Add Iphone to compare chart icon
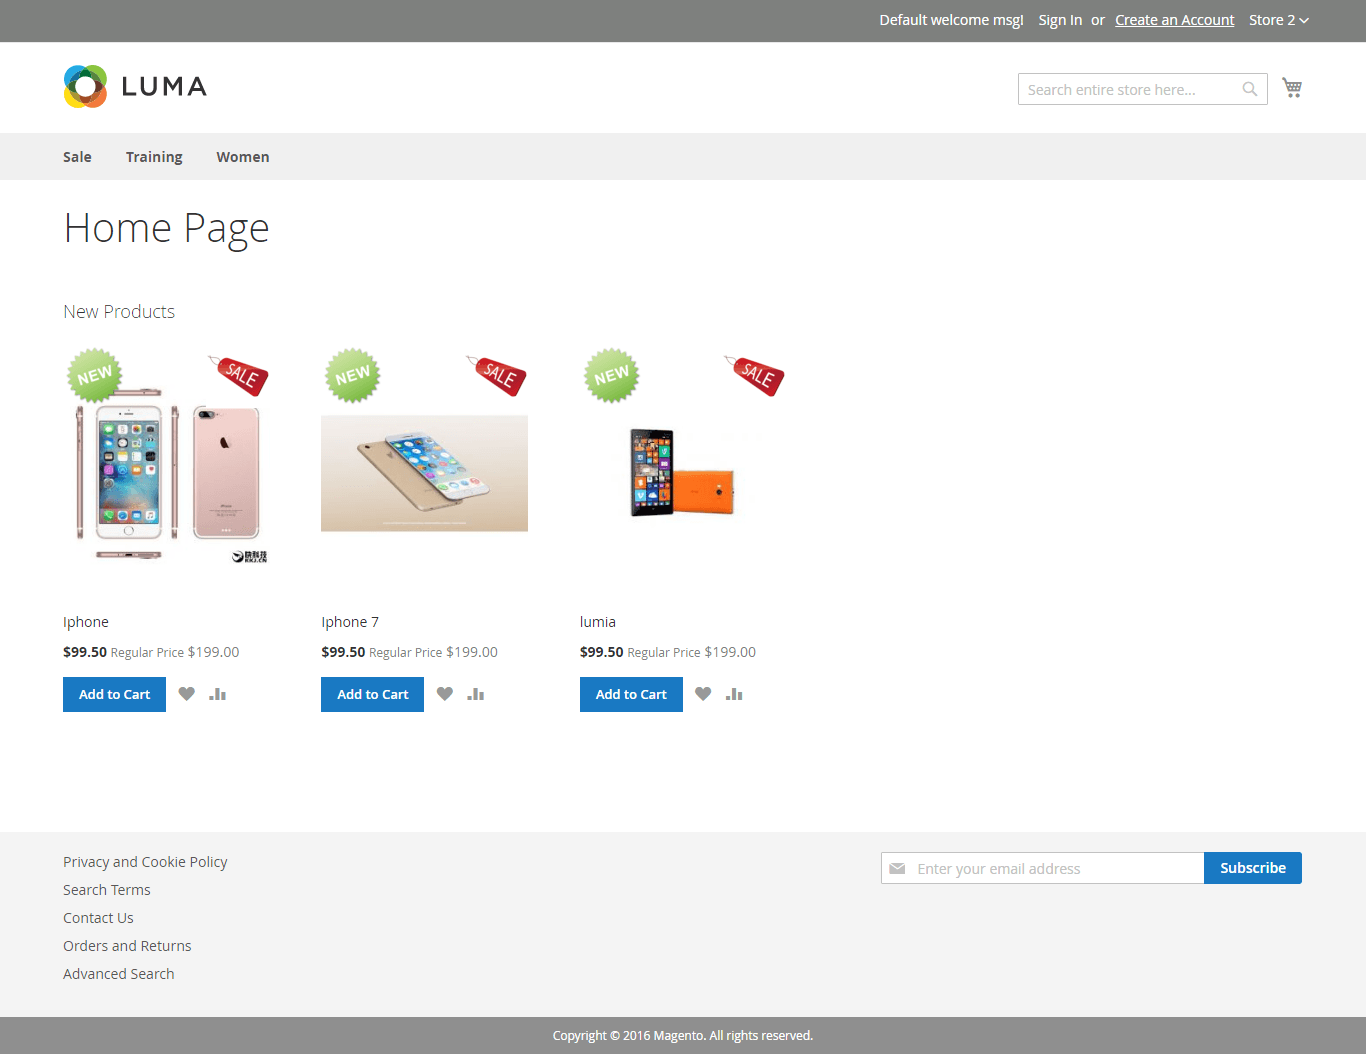The image size is (1366, 1054). 218,694
